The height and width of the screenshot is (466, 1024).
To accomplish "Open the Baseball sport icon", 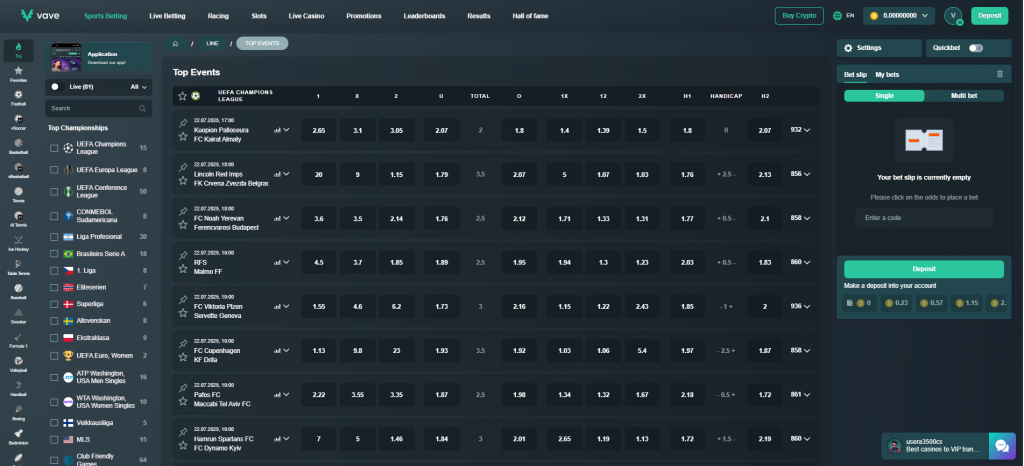I will tap(18, 288).
